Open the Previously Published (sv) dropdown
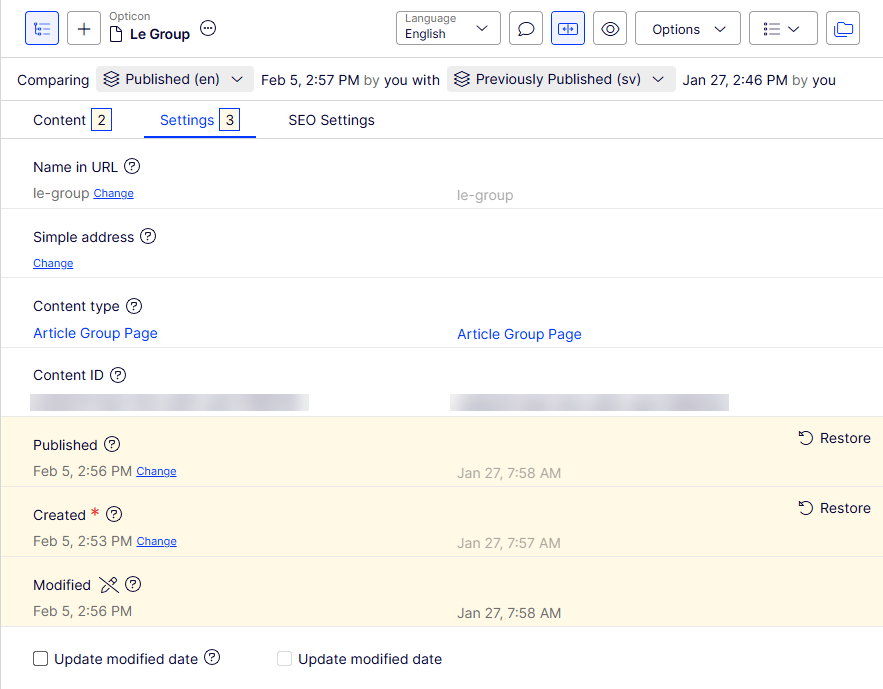Screen dimensions: 883x689 (x=561, y=79)
